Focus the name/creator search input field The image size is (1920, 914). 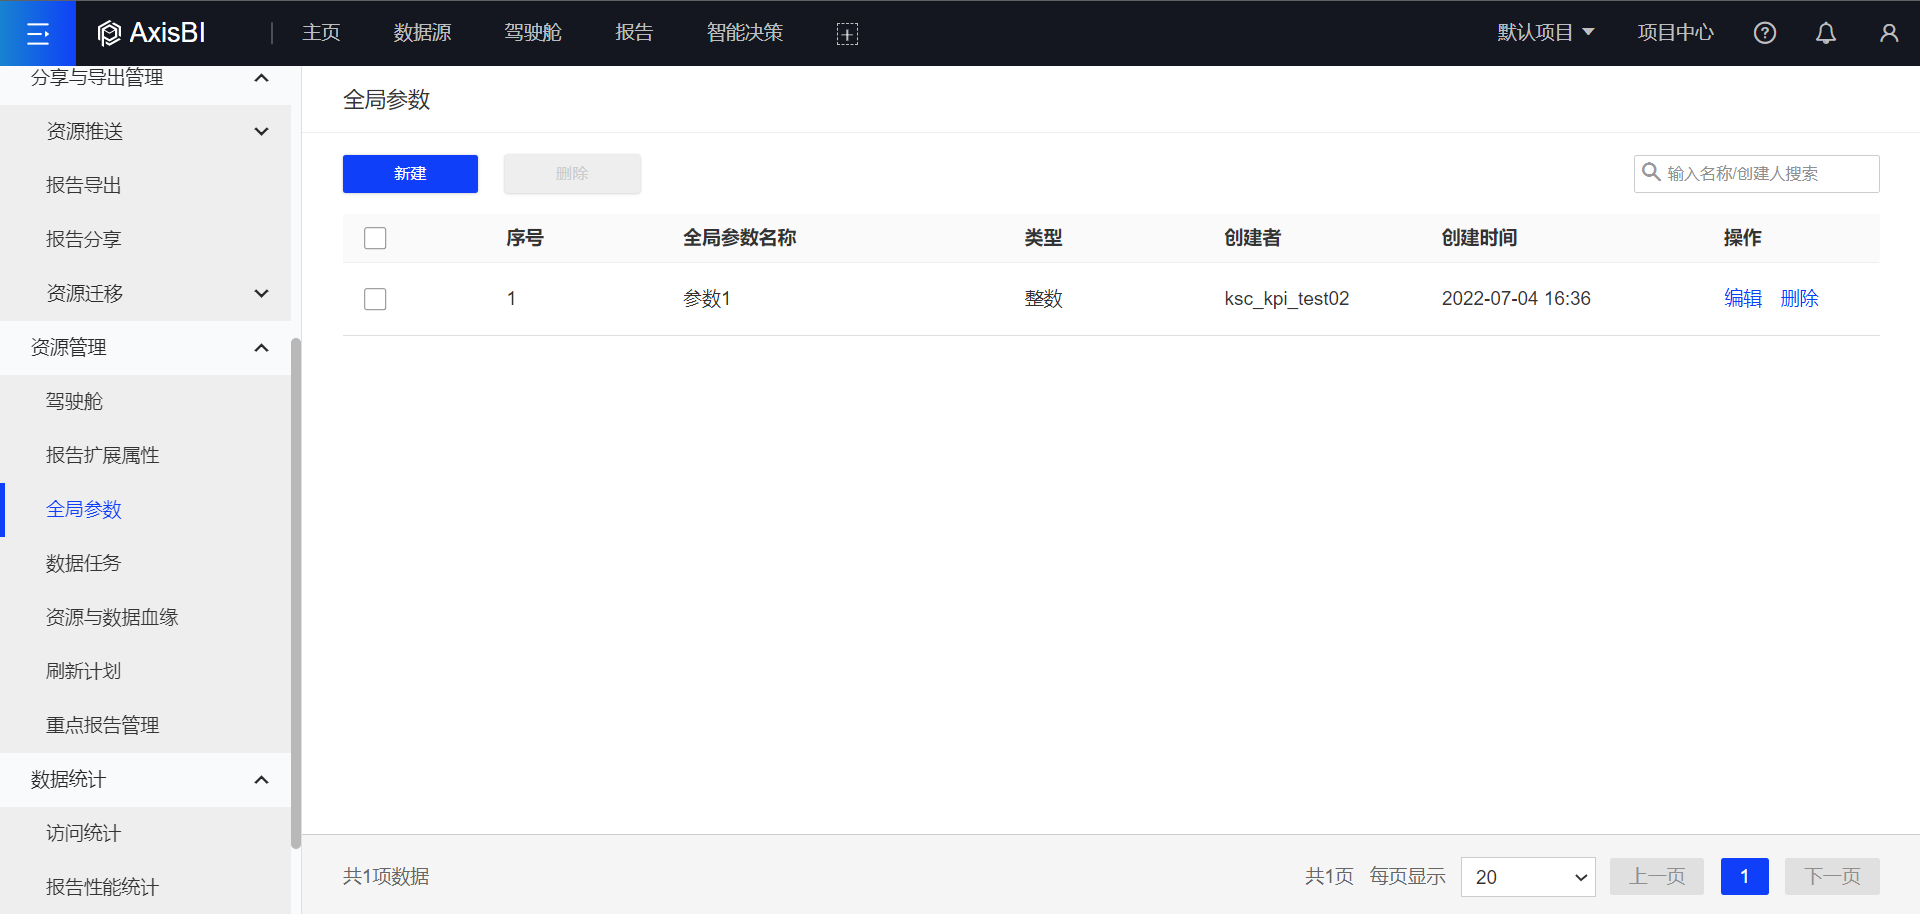coord(1767,174)
